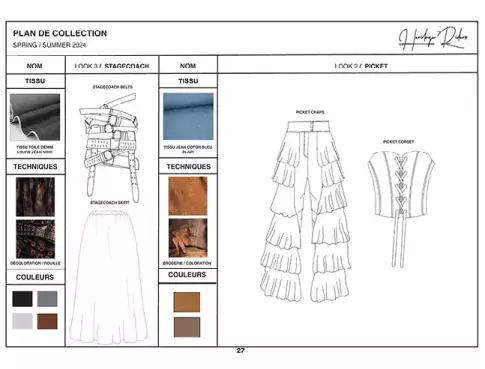485x369 pixels.
Task: Click the Look 2 / Picket header
Action: point(361,66)
